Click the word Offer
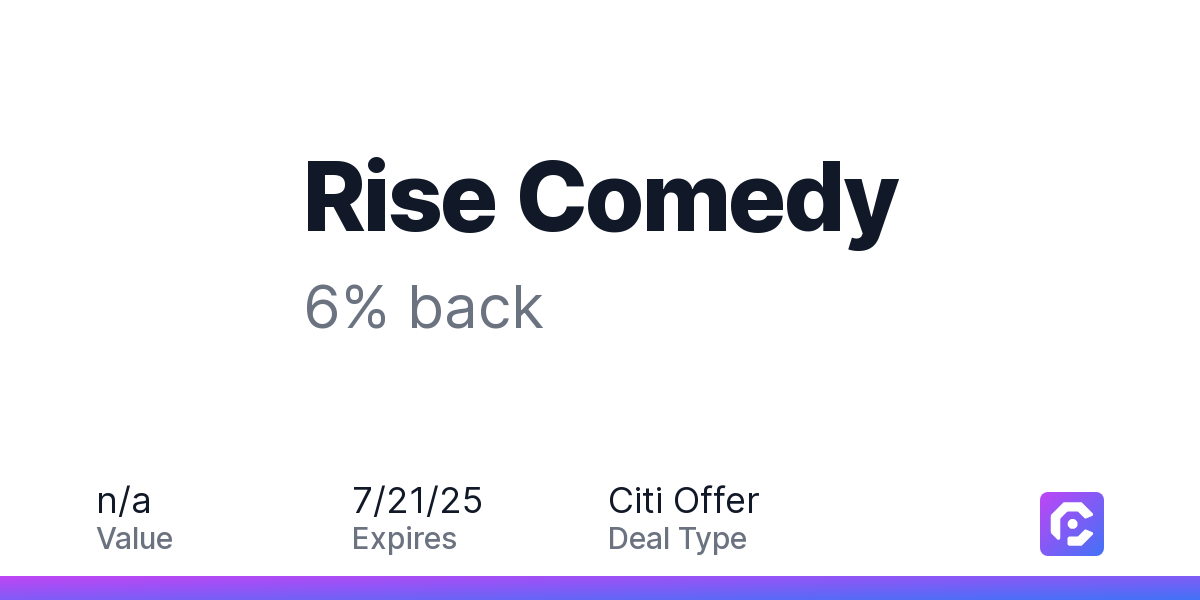Image resolution: width=1200 pixels, height=600 pixels. pyautogui.click(x=717, y=500)
